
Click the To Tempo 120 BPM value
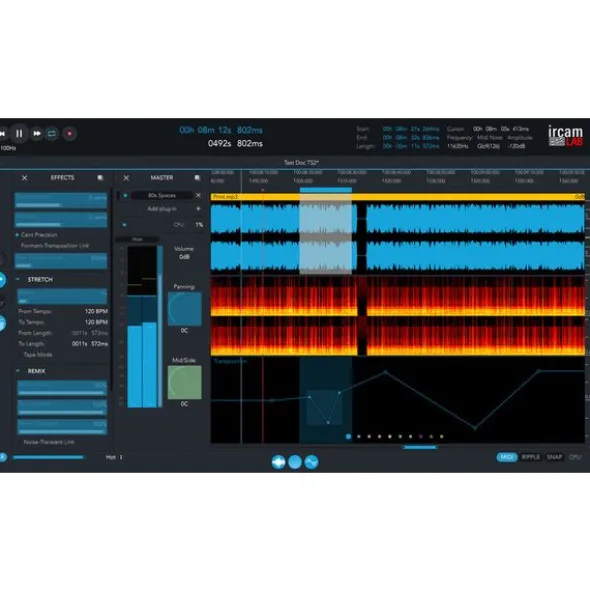tap(96, 322)
